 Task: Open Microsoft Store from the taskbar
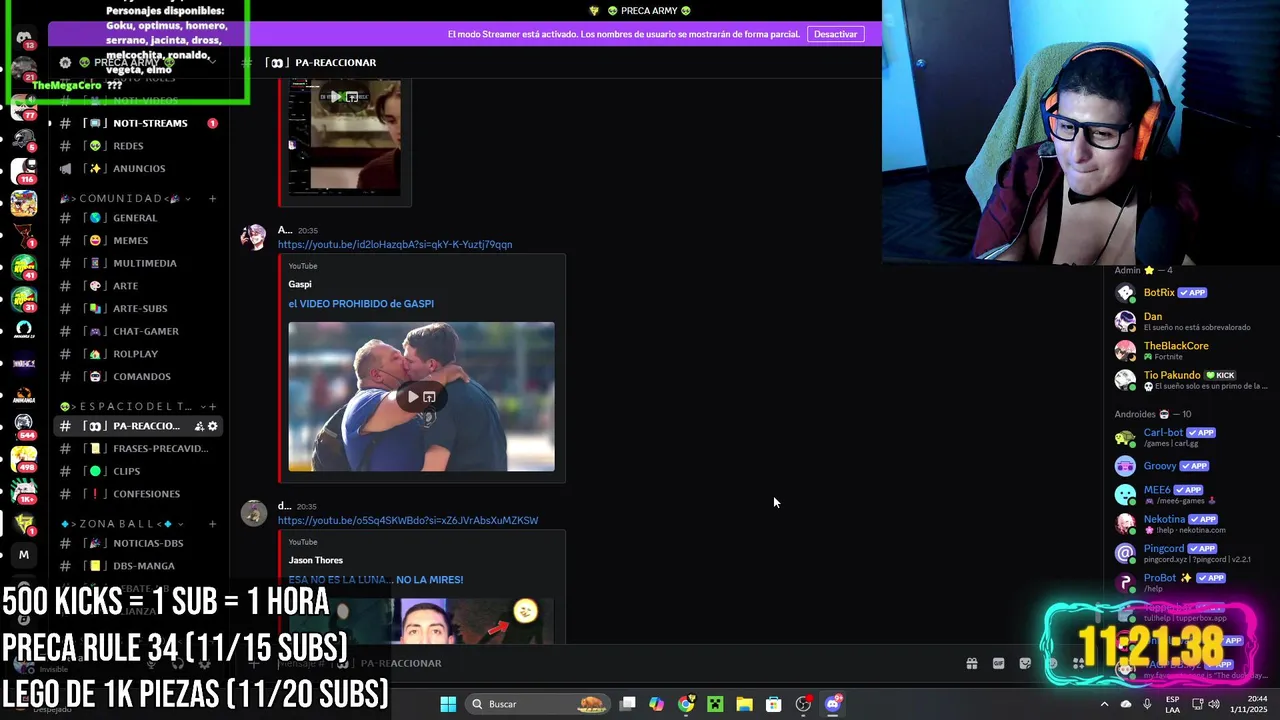pos(773,704)
